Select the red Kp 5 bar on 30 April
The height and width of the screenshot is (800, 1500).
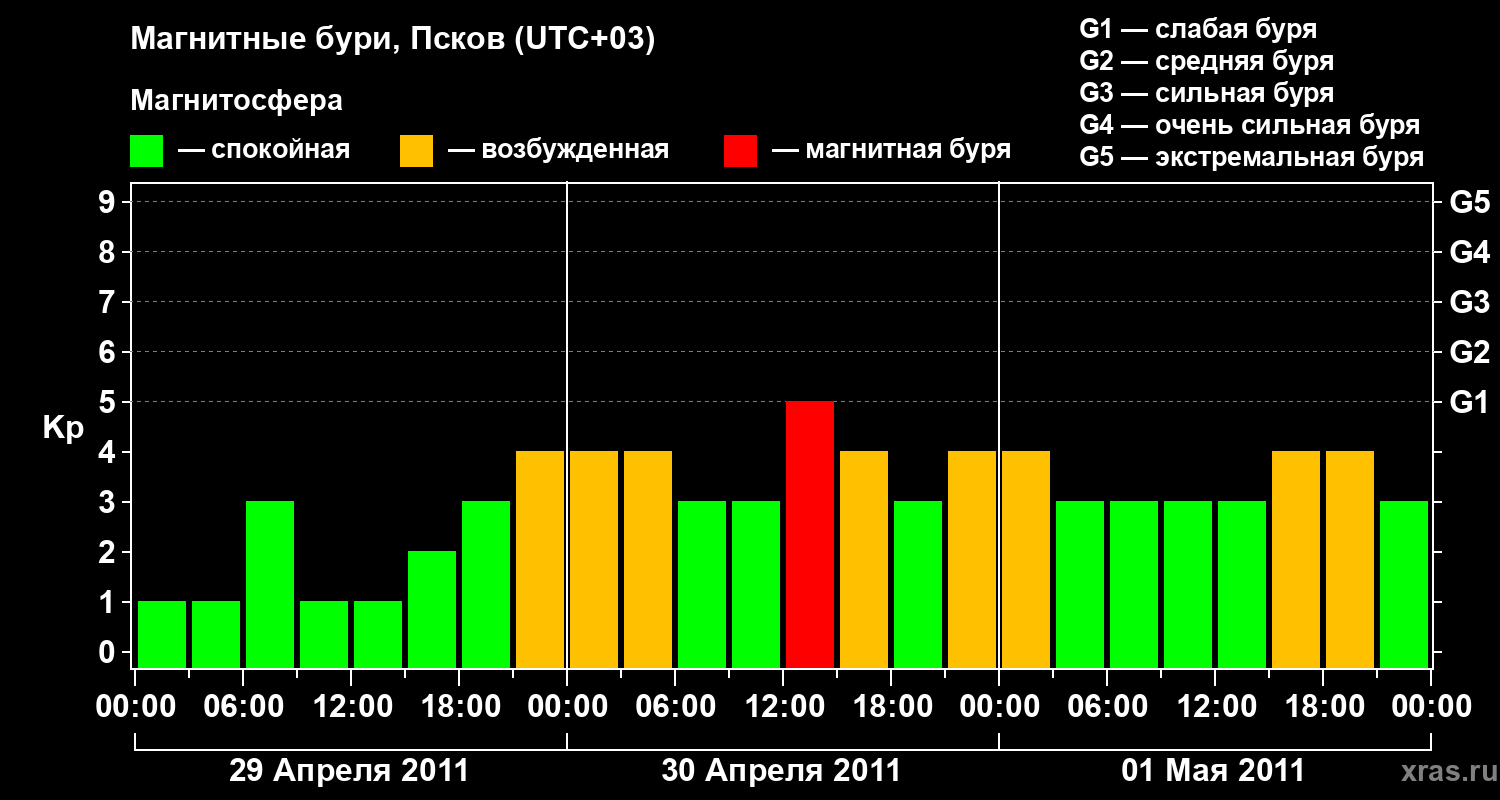pos(810,534)
